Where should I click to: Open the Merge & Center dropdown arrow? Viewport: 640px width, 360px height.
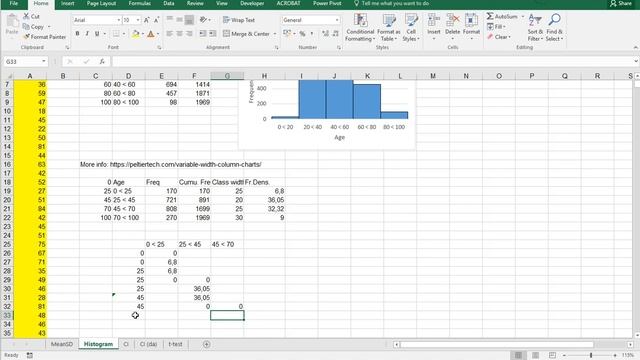pos(275,34)
